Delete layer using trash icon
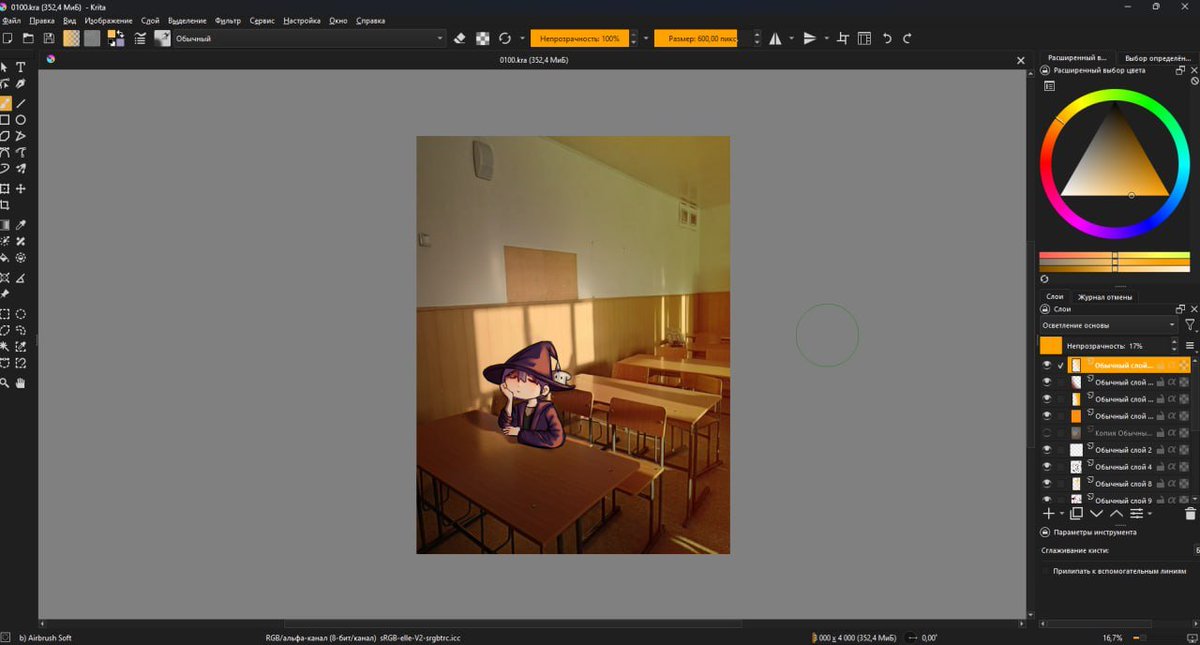This screenshot has width=1200, height=645. point(1190,513)
